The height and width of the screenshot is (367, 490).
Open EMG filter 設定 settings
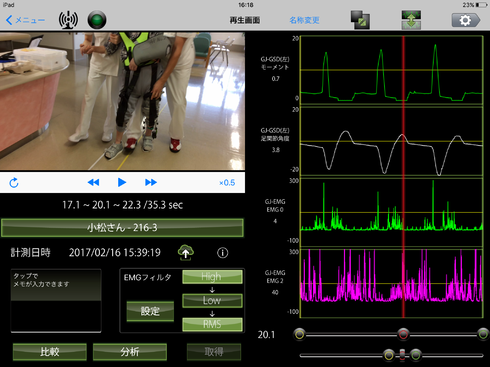coord(150,311)
